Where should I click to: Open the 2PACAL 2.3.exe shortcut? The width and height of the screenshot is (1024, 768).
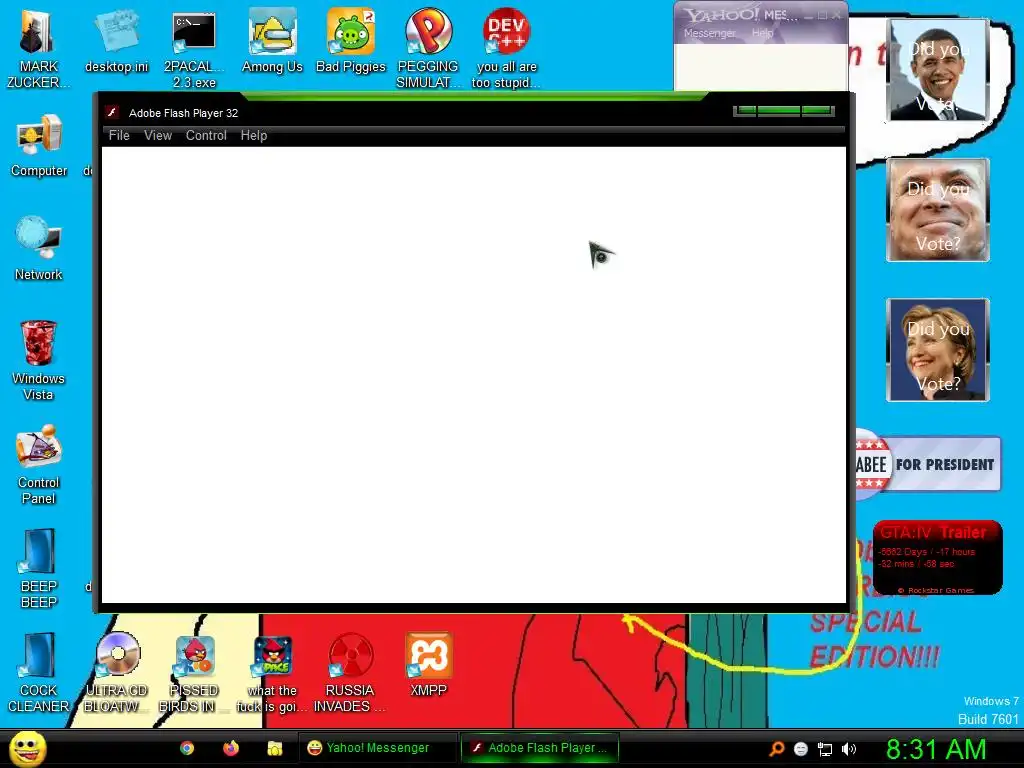(x=194, y=33)
